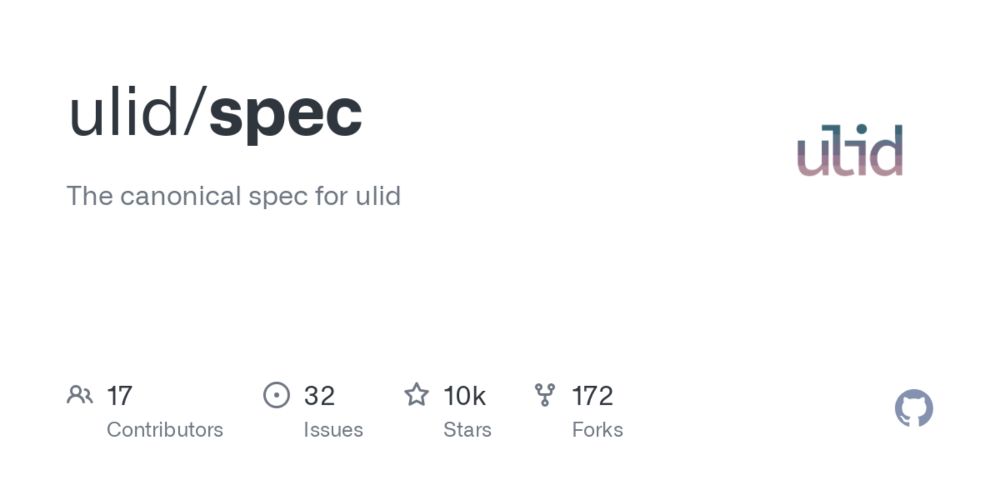Click the fork count 172
Viewport: 1000px width, 500px height.
pyautogui.click(x=592, y=396)
